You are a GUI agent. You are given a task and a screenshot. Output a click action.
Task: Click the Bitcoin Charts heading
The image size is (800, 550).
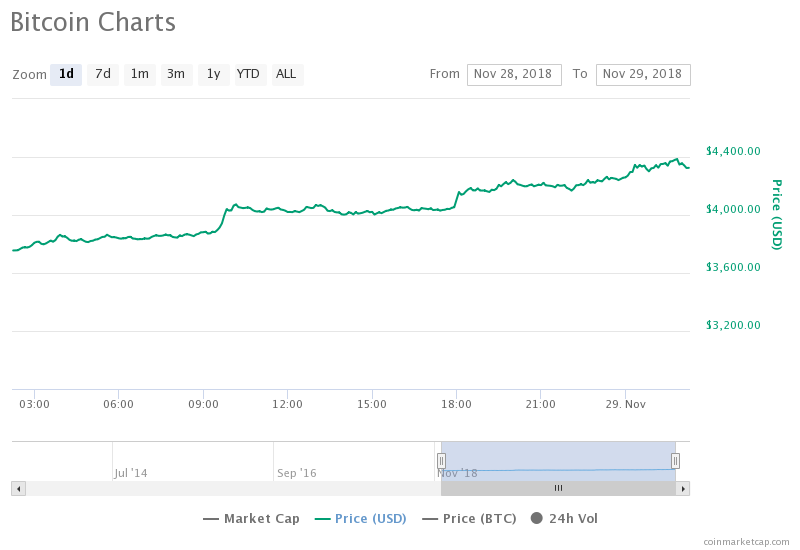(93, 22)
